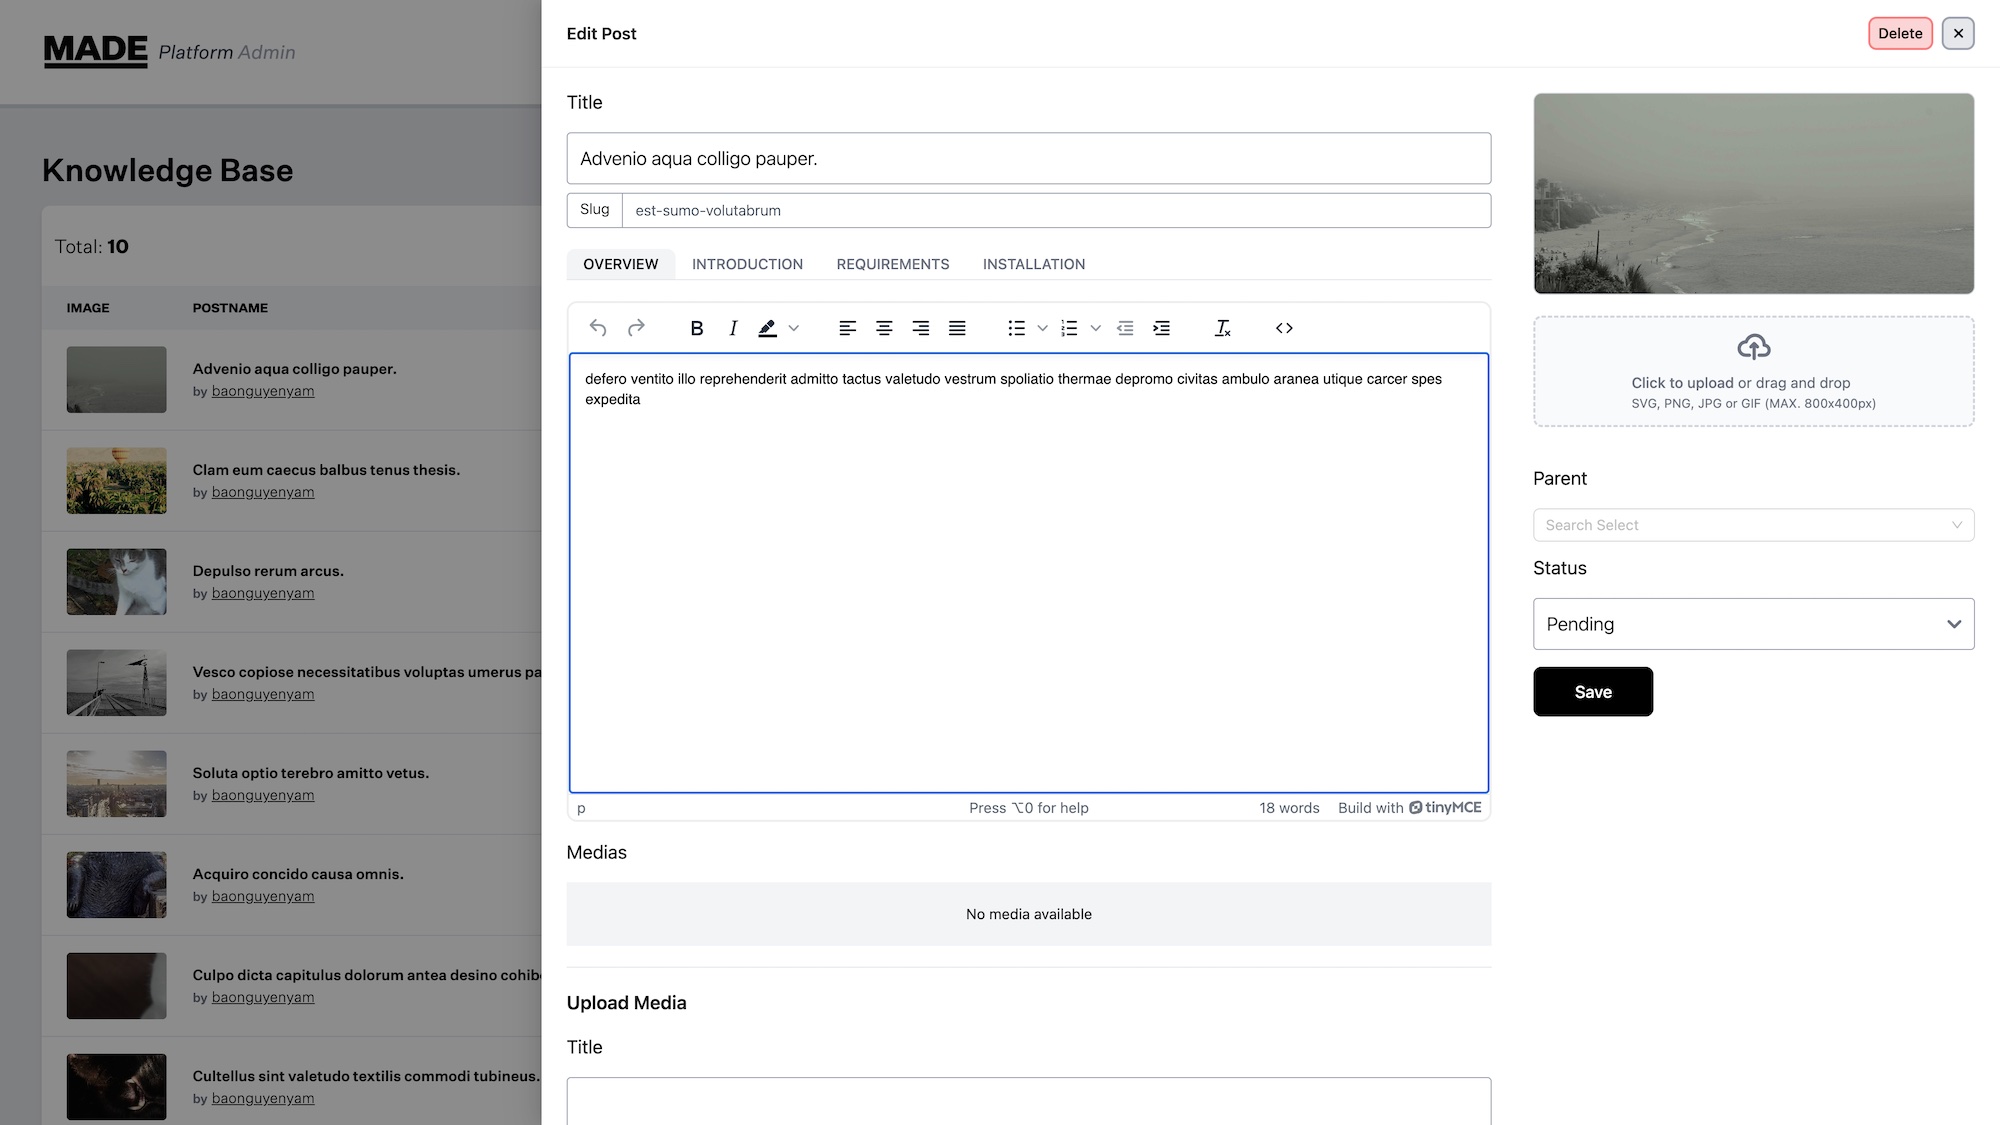Switch to the Installation tab
2000x1125 pixels.
coord(1033,264)
